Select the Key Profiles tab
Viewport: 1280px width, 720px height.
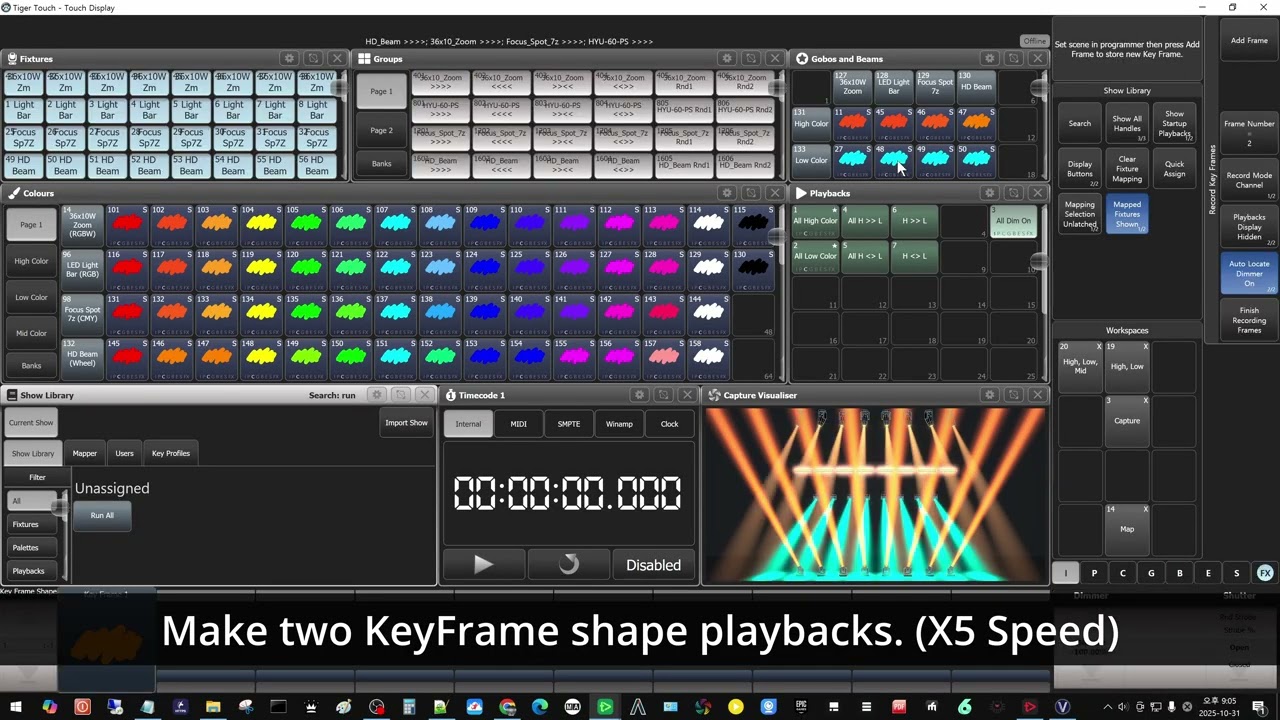(171, 453)
